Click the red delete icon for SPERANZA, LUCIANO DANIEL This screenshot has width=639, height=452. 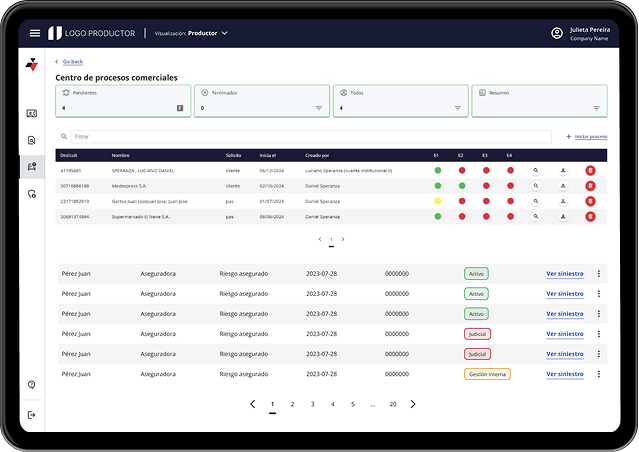tap(590, 171)
